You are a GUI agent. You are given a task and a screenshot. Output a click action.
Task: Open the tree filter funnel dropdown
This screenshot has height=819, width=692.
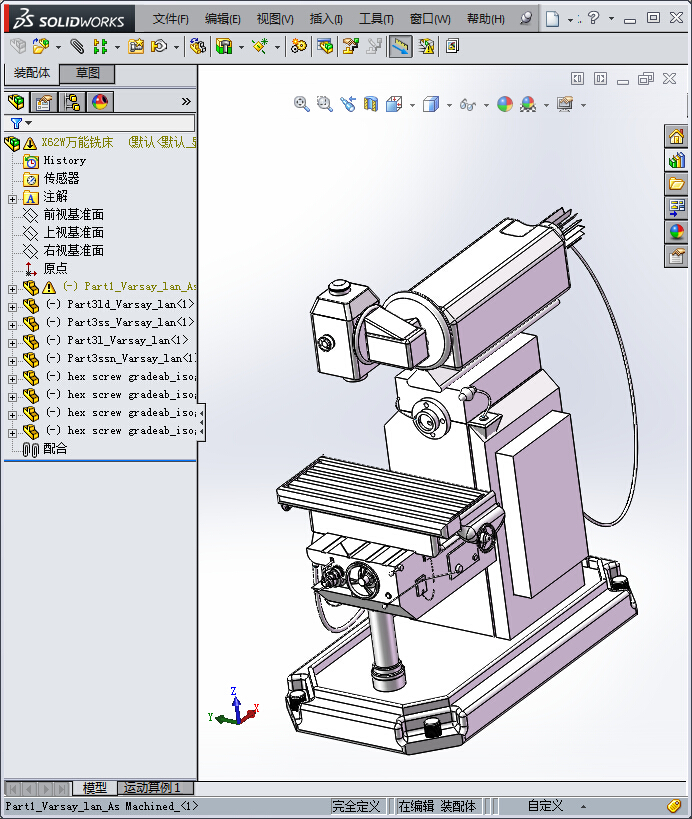pos(21,123)
